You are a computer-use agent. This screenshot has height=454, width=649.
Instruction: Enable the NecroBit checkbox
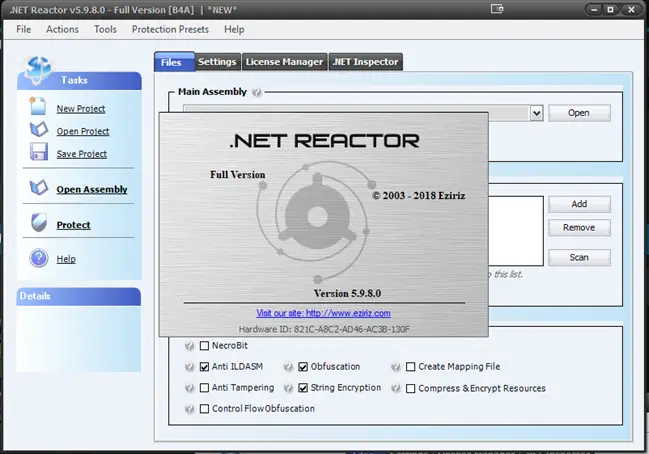(x=205, y=345)
